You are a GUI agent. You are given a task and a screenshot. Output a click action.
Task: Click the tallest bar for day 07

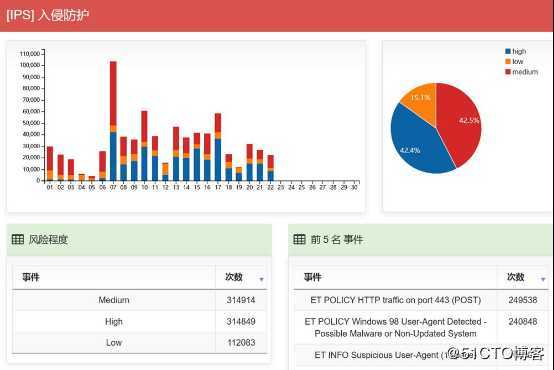113,121
